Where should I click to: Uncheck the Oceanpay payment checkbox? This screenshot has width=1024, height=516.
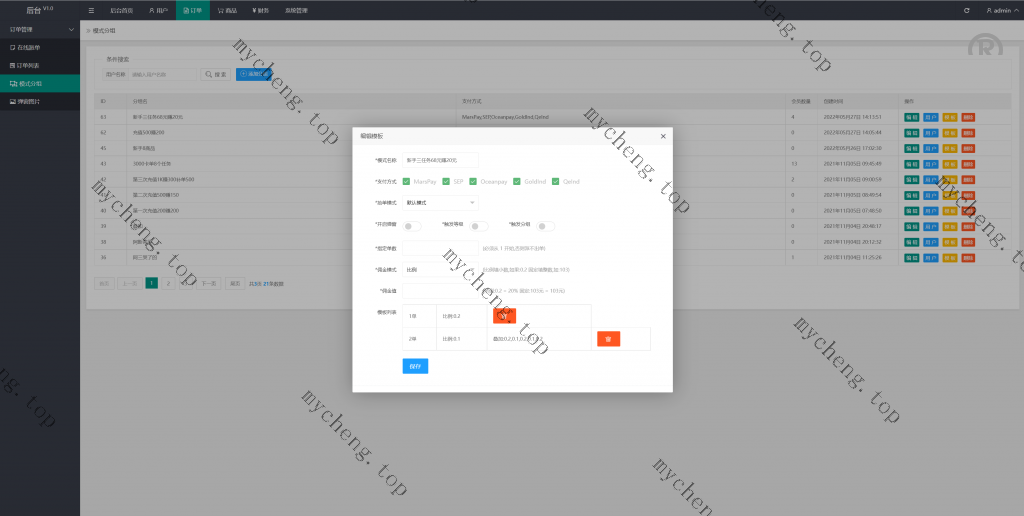[x=472, y=181]
